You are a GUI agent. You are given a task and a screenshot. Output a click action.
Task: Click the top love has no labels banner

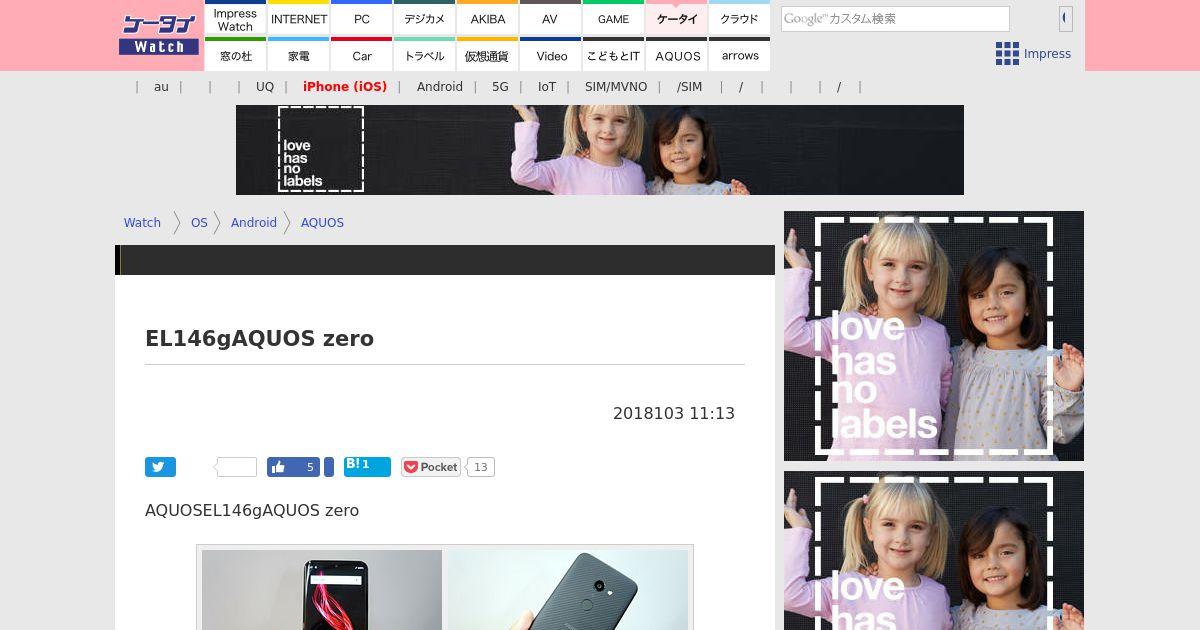pos(600,150)
